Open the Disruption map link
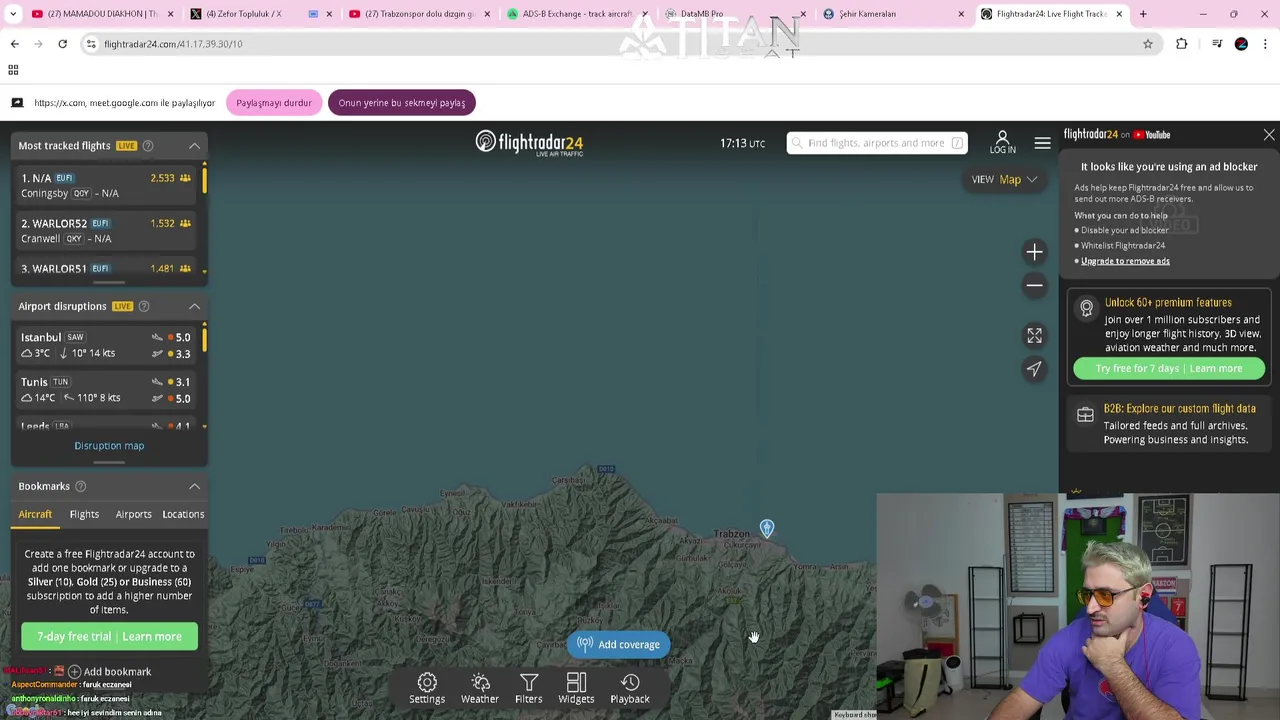1280x720 pixels. [x=109, y=446]
